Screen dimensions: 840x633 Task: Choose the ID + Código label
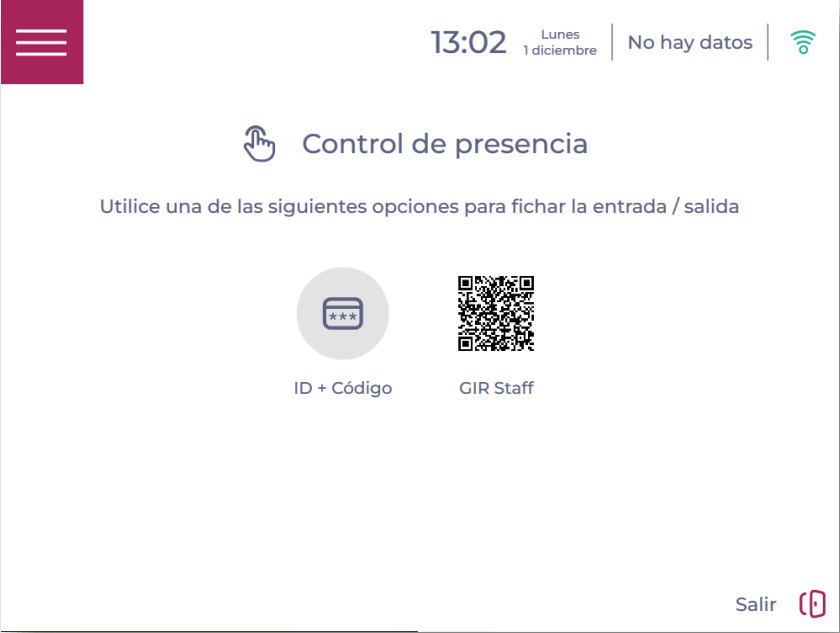pyautogui.click(x=343, y=388)
